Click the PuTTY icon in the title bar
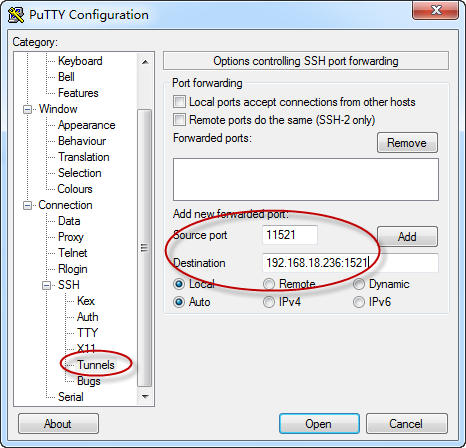 [x=16, y=15]
